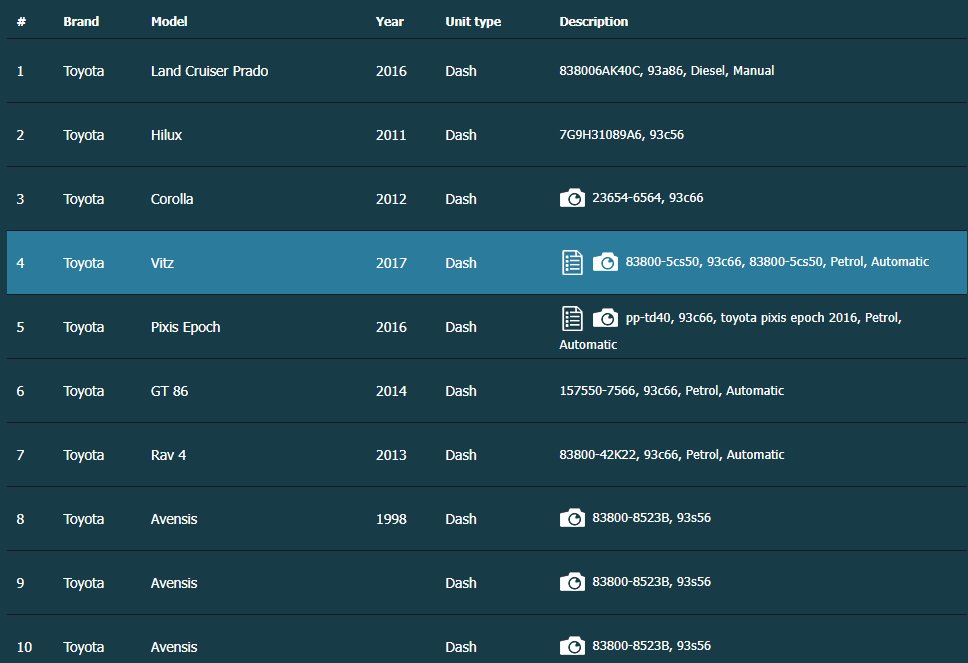Image resolution: width=968 pixels, height=663 pixels.
Task: Click description 157550-7566, 93c66, Petrol, Automatic
Action: click(x=672, y=391)
